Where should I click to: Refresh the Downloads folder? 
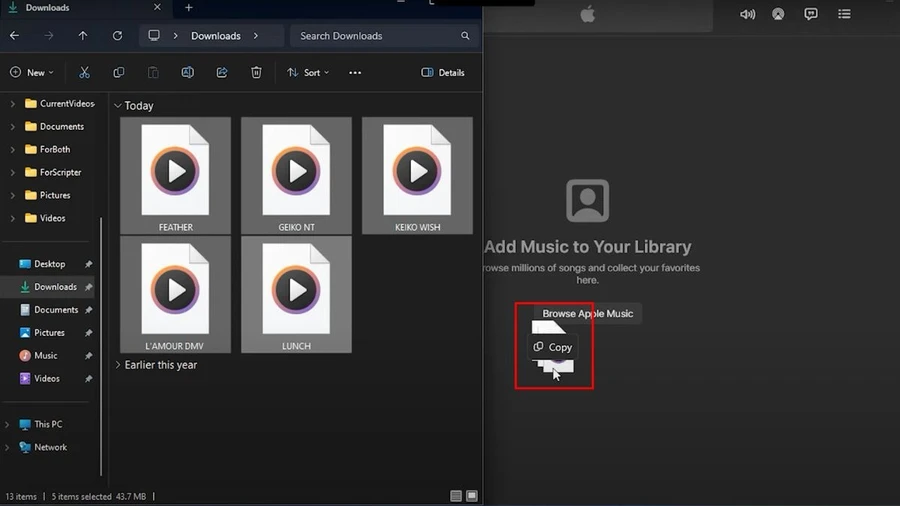[118, 36]
